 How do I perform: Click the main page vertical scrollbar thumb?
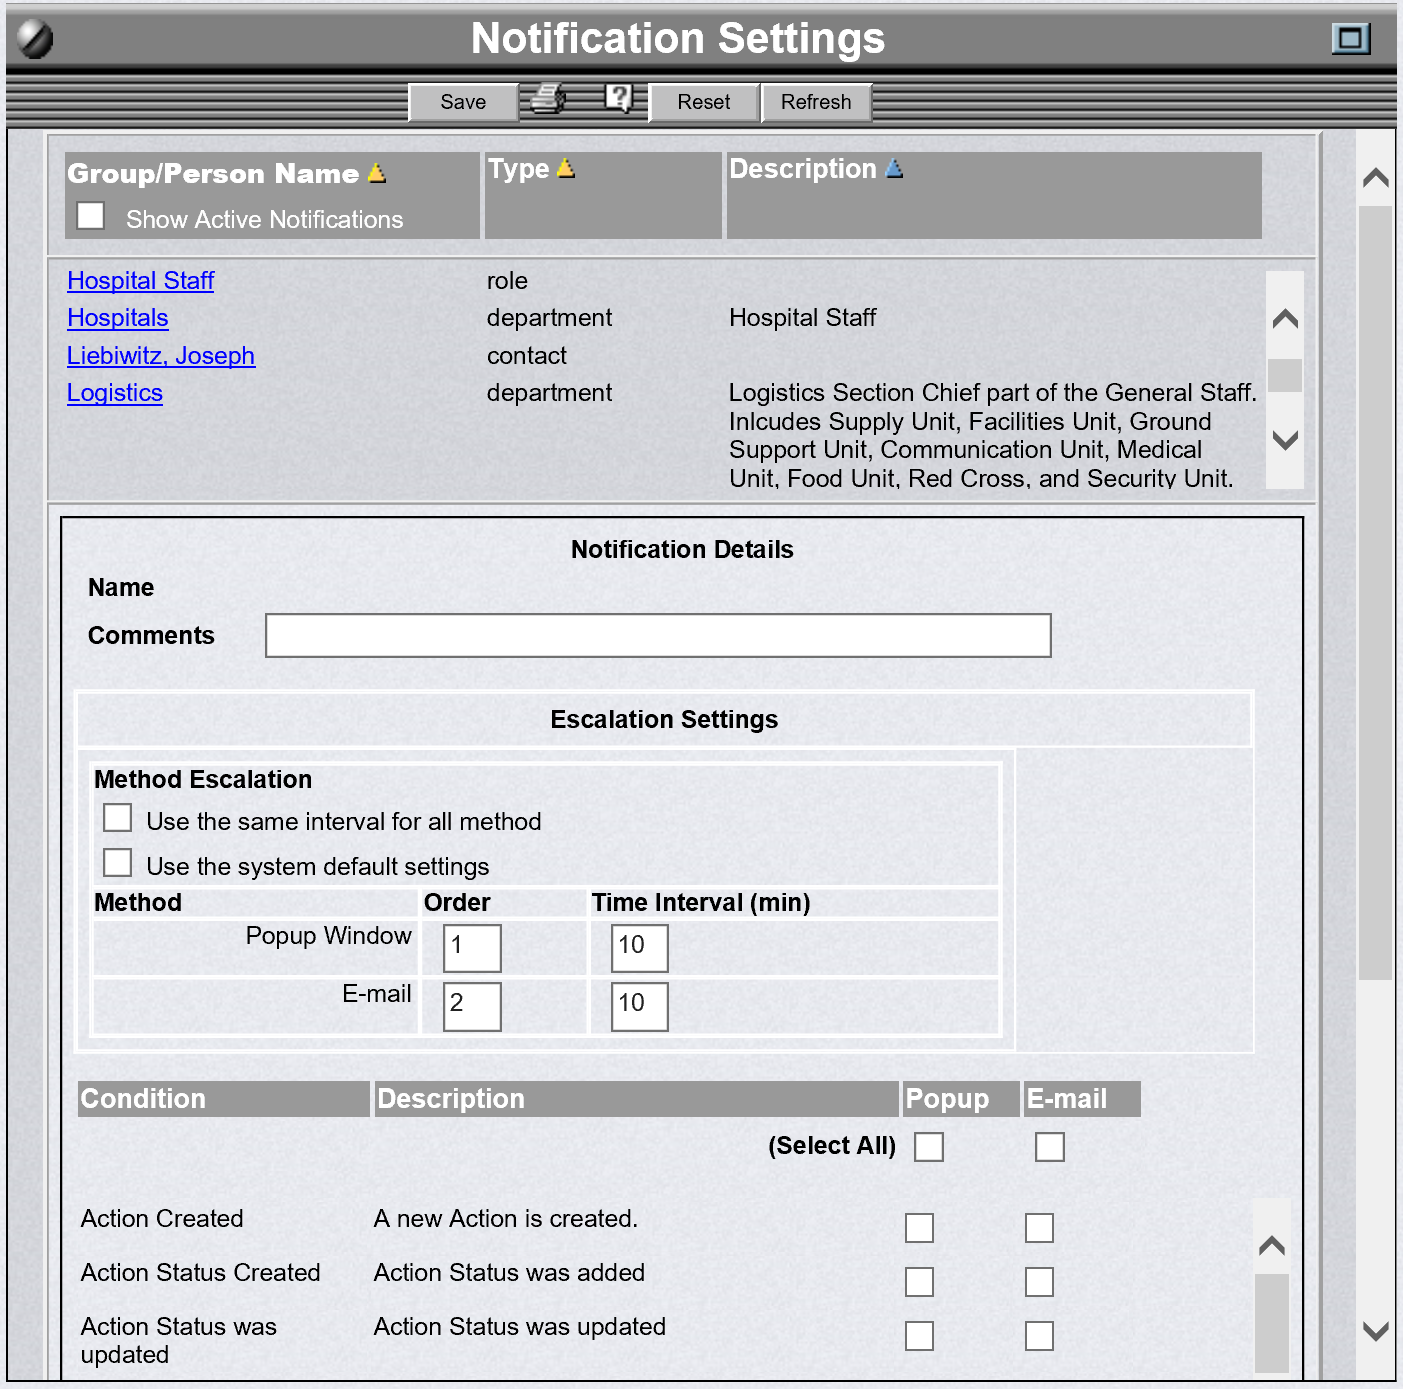click(x=1376, y=590)
